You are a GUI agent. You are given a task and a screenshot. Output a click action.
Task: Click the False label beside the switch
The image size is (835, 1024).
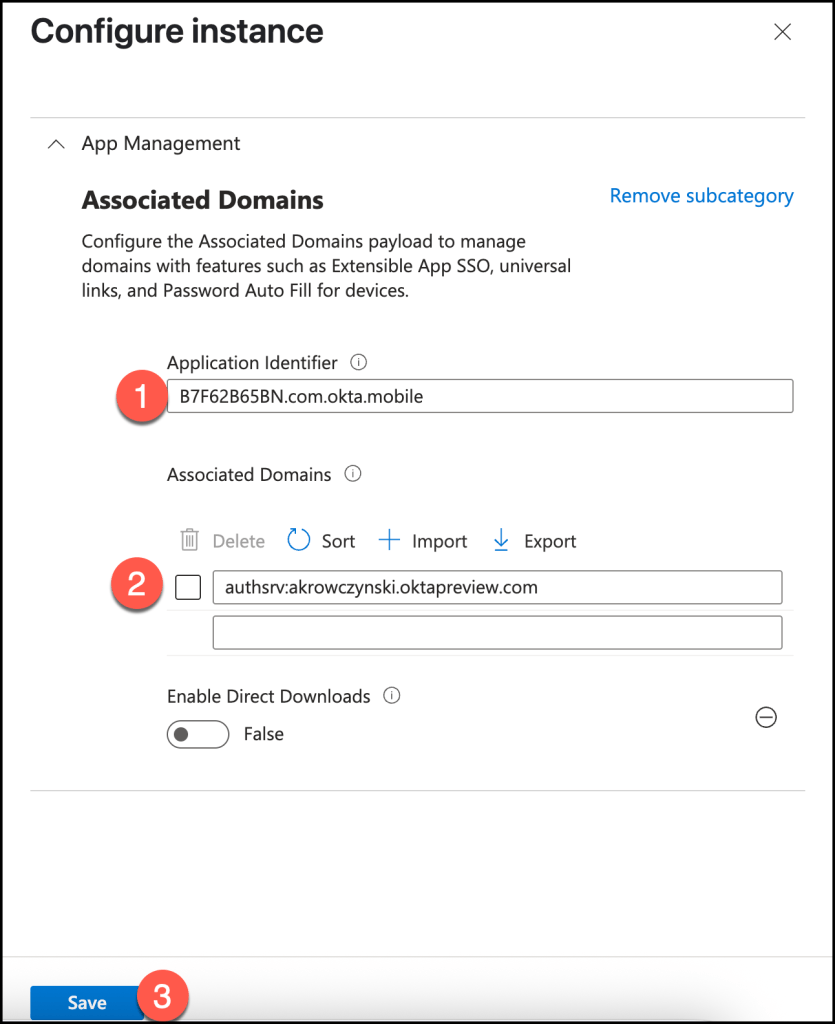click(264, 734)
